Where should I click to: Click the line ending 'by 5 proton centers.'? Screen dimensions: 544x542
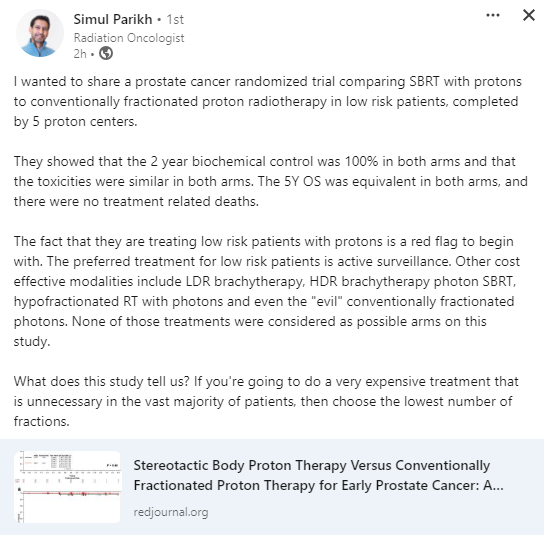tap(76, 122)
